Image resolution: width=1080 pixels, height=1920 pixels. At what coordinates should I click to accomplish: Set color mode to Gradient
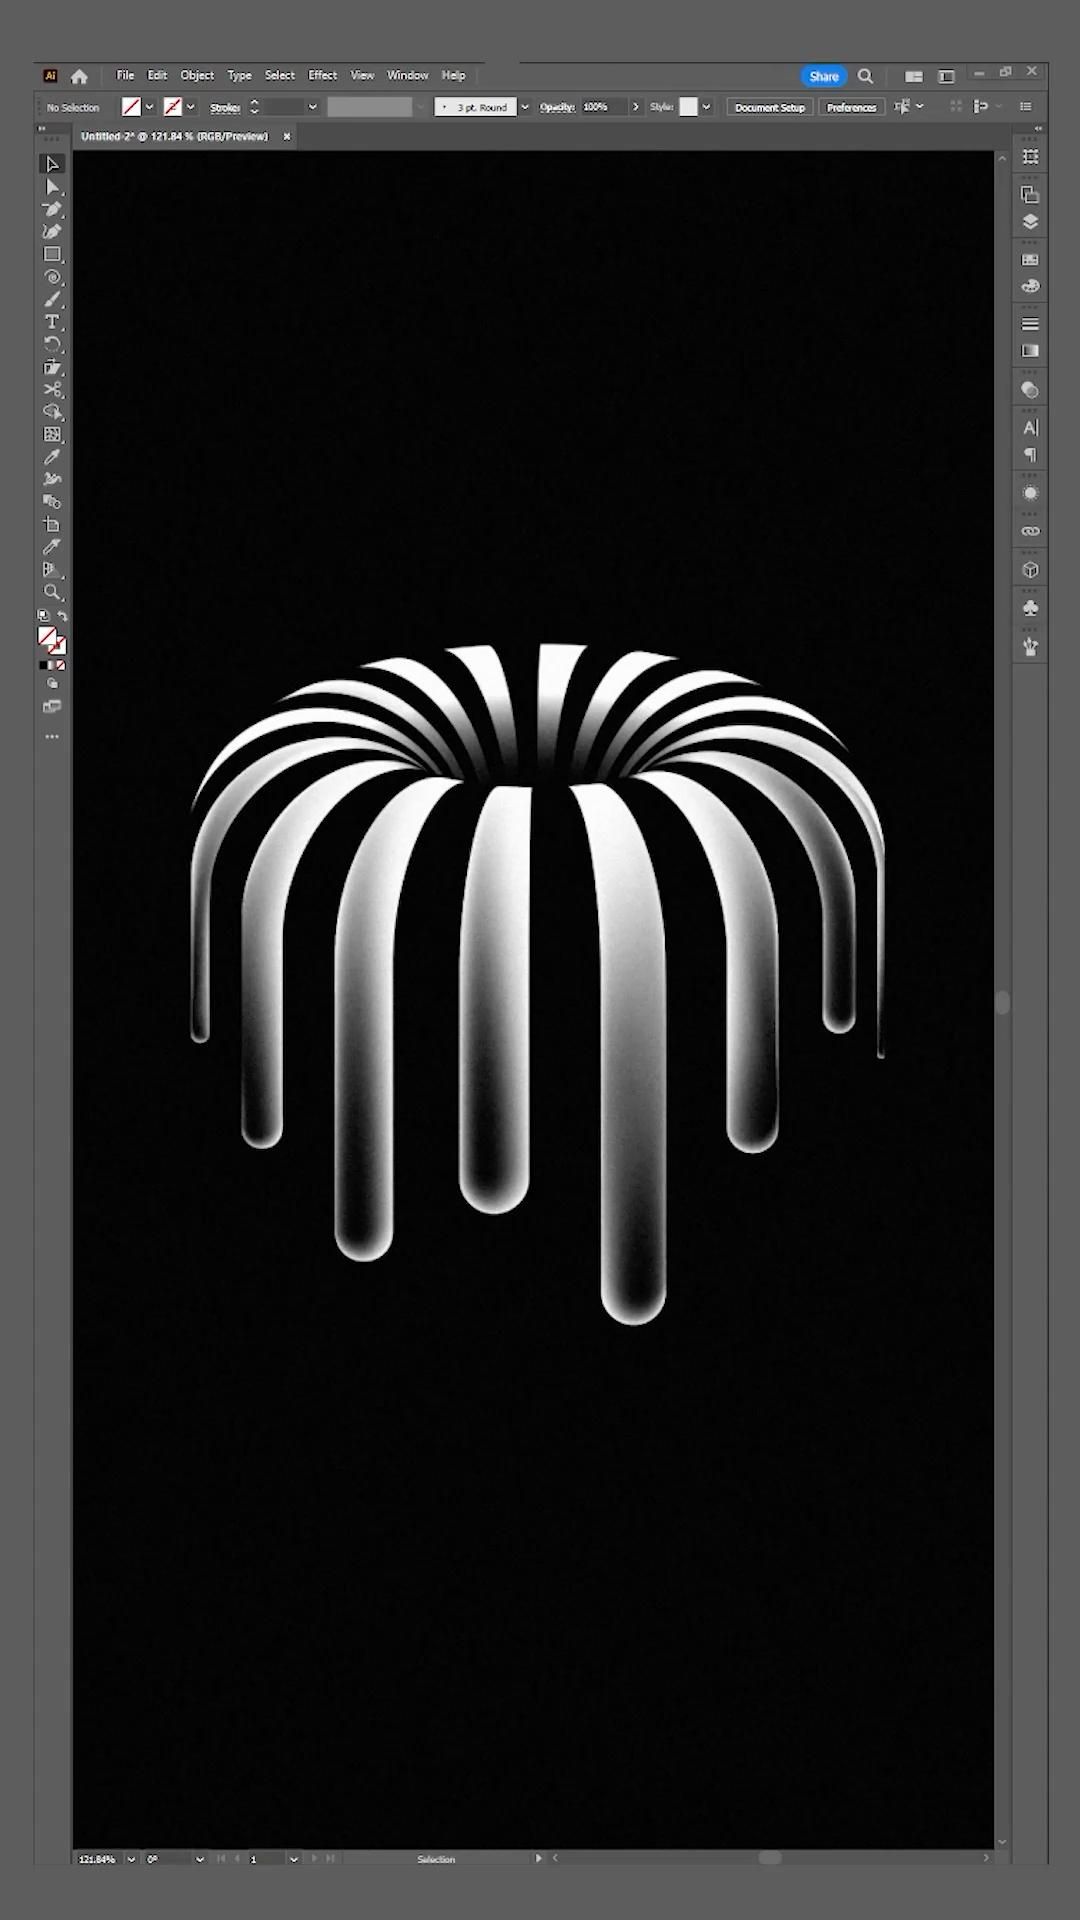(52, 665)
